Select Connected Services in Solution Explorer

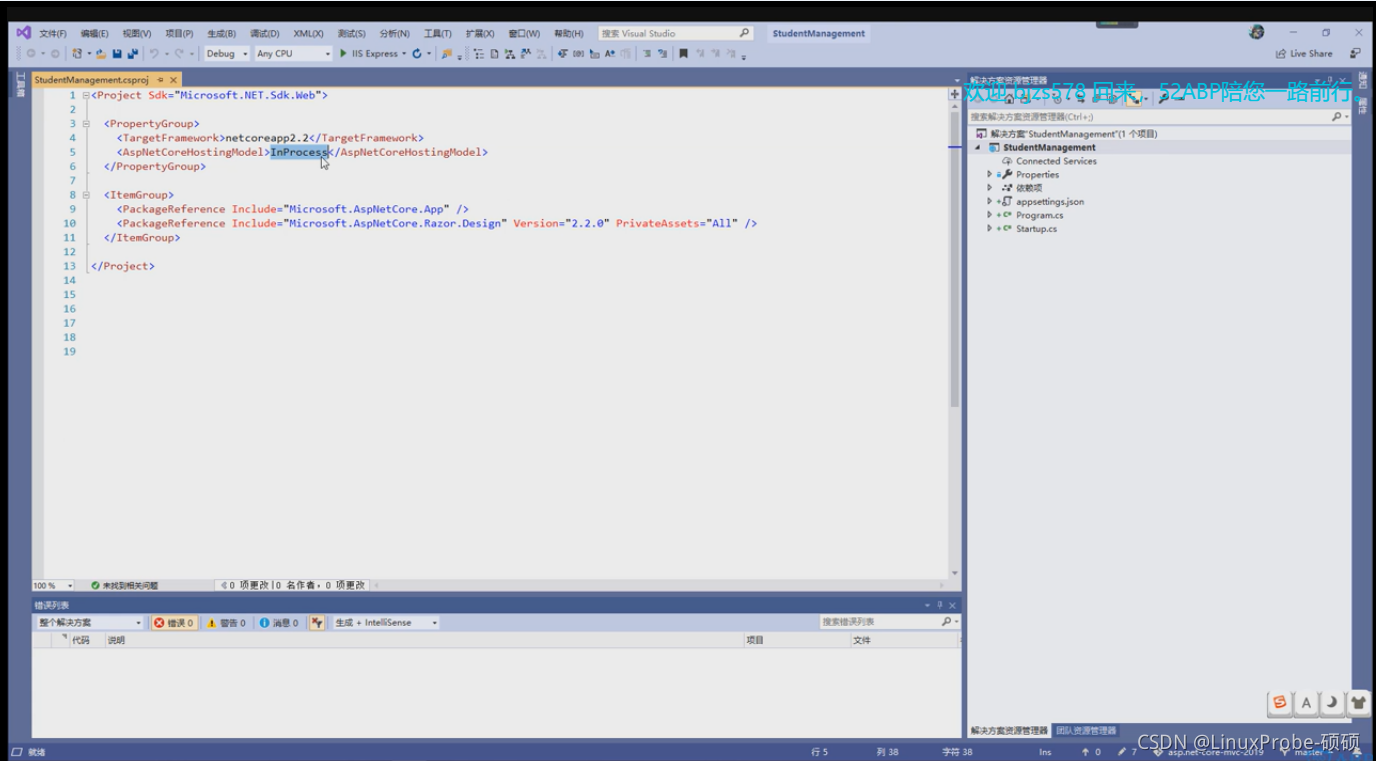pos(1056,161)
